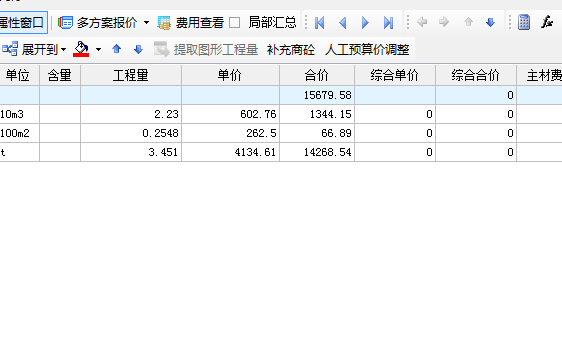The width and height of the screenshot is (562, 363).
Task: Click the fx formula icon
Action: [547, 22]
